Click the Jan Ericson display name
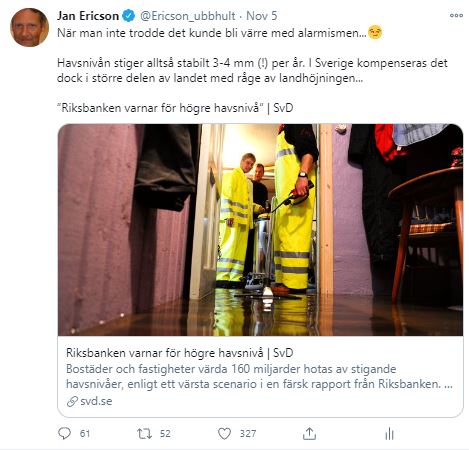 click(x=88, y=16)
